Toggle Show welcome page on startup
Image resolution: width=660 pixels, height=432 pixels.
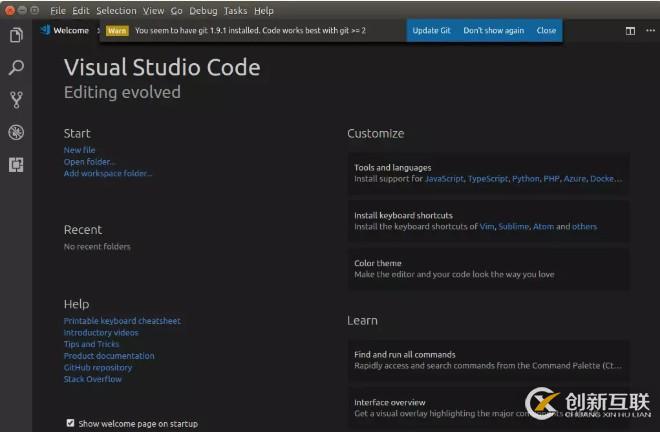70,423
